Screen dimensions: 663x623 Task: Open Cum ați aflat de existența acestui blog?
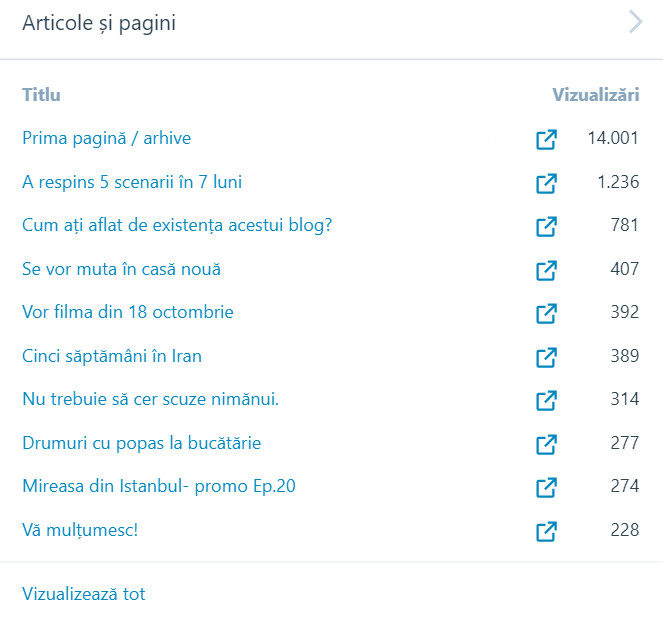tap(177, 225)
